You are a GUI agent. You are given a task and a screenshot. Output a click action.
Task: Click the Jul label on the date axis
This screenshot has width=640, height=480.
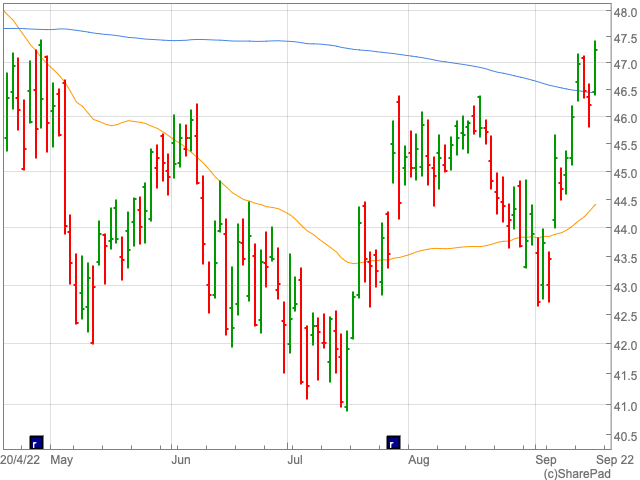pyautogui.click(x=297, y=460)
